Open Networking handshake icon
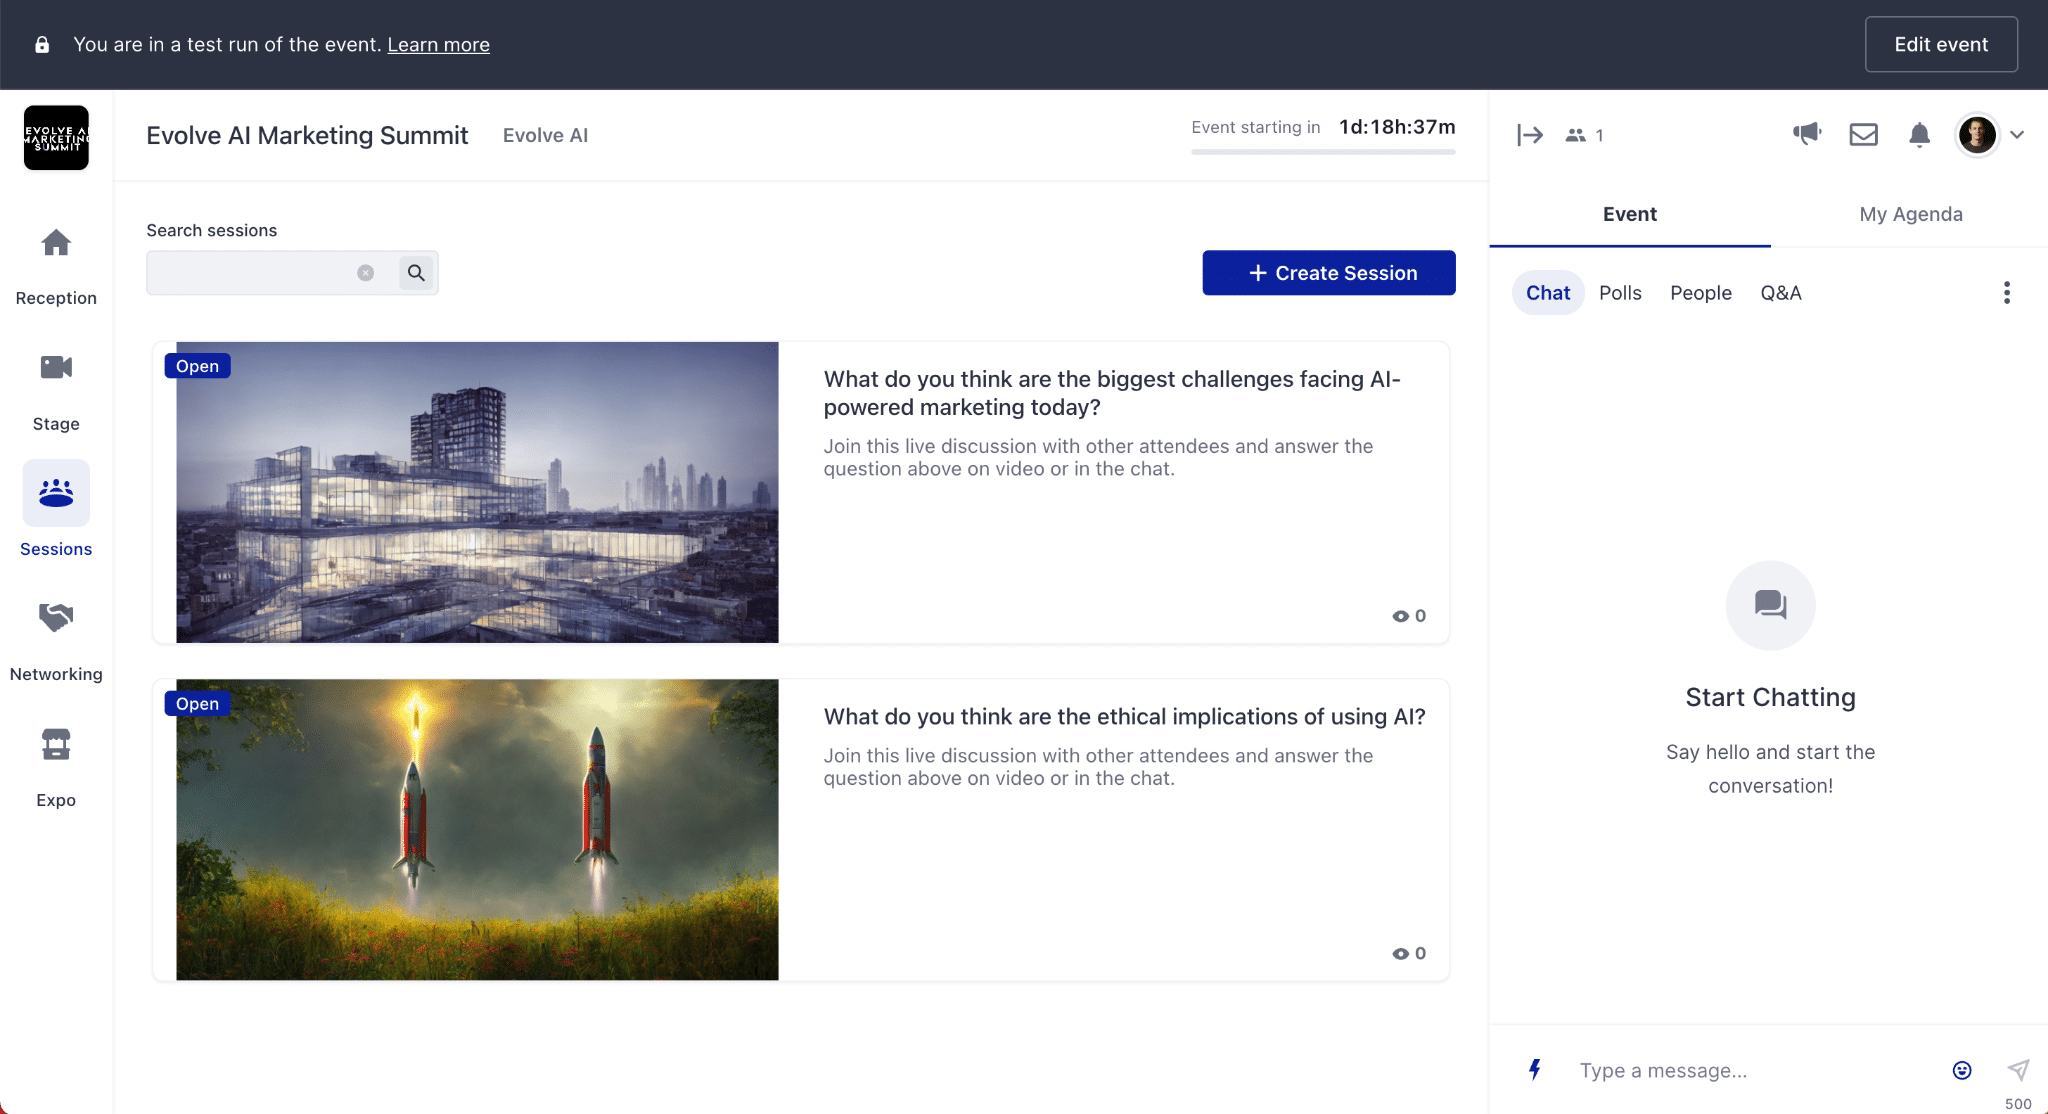2048x1114 pixels. [x=56, y=618]
